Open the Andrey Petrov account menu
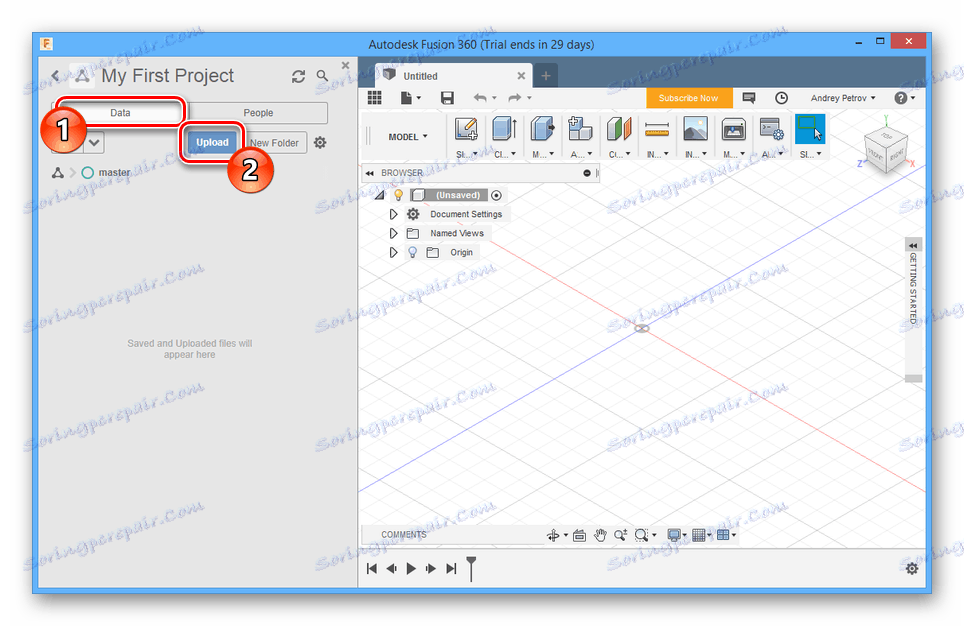The width and height of the screenshot is (964, 626). click(x=843, y=98)
